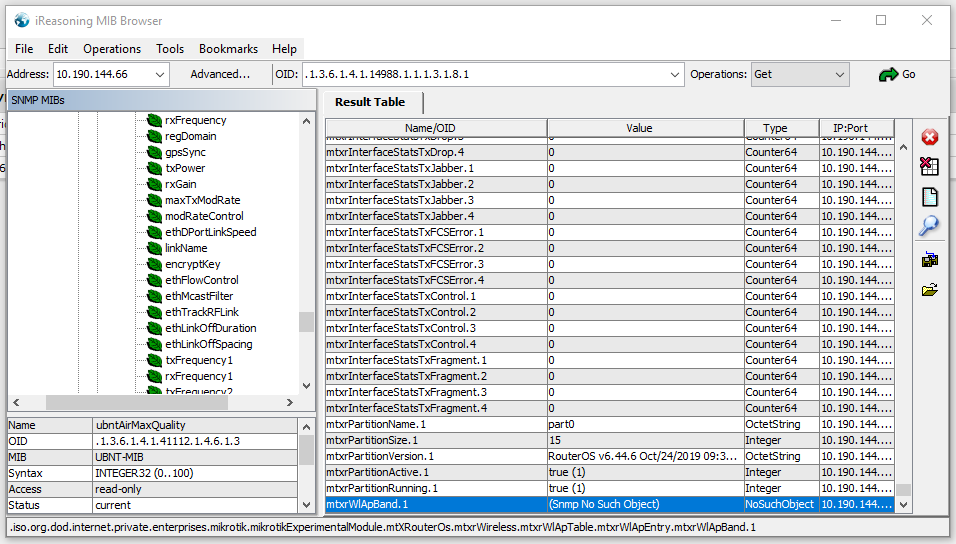Viewport: 956px width, 544px height.
Task: Click the Go button label
Action: click(908, 74)
